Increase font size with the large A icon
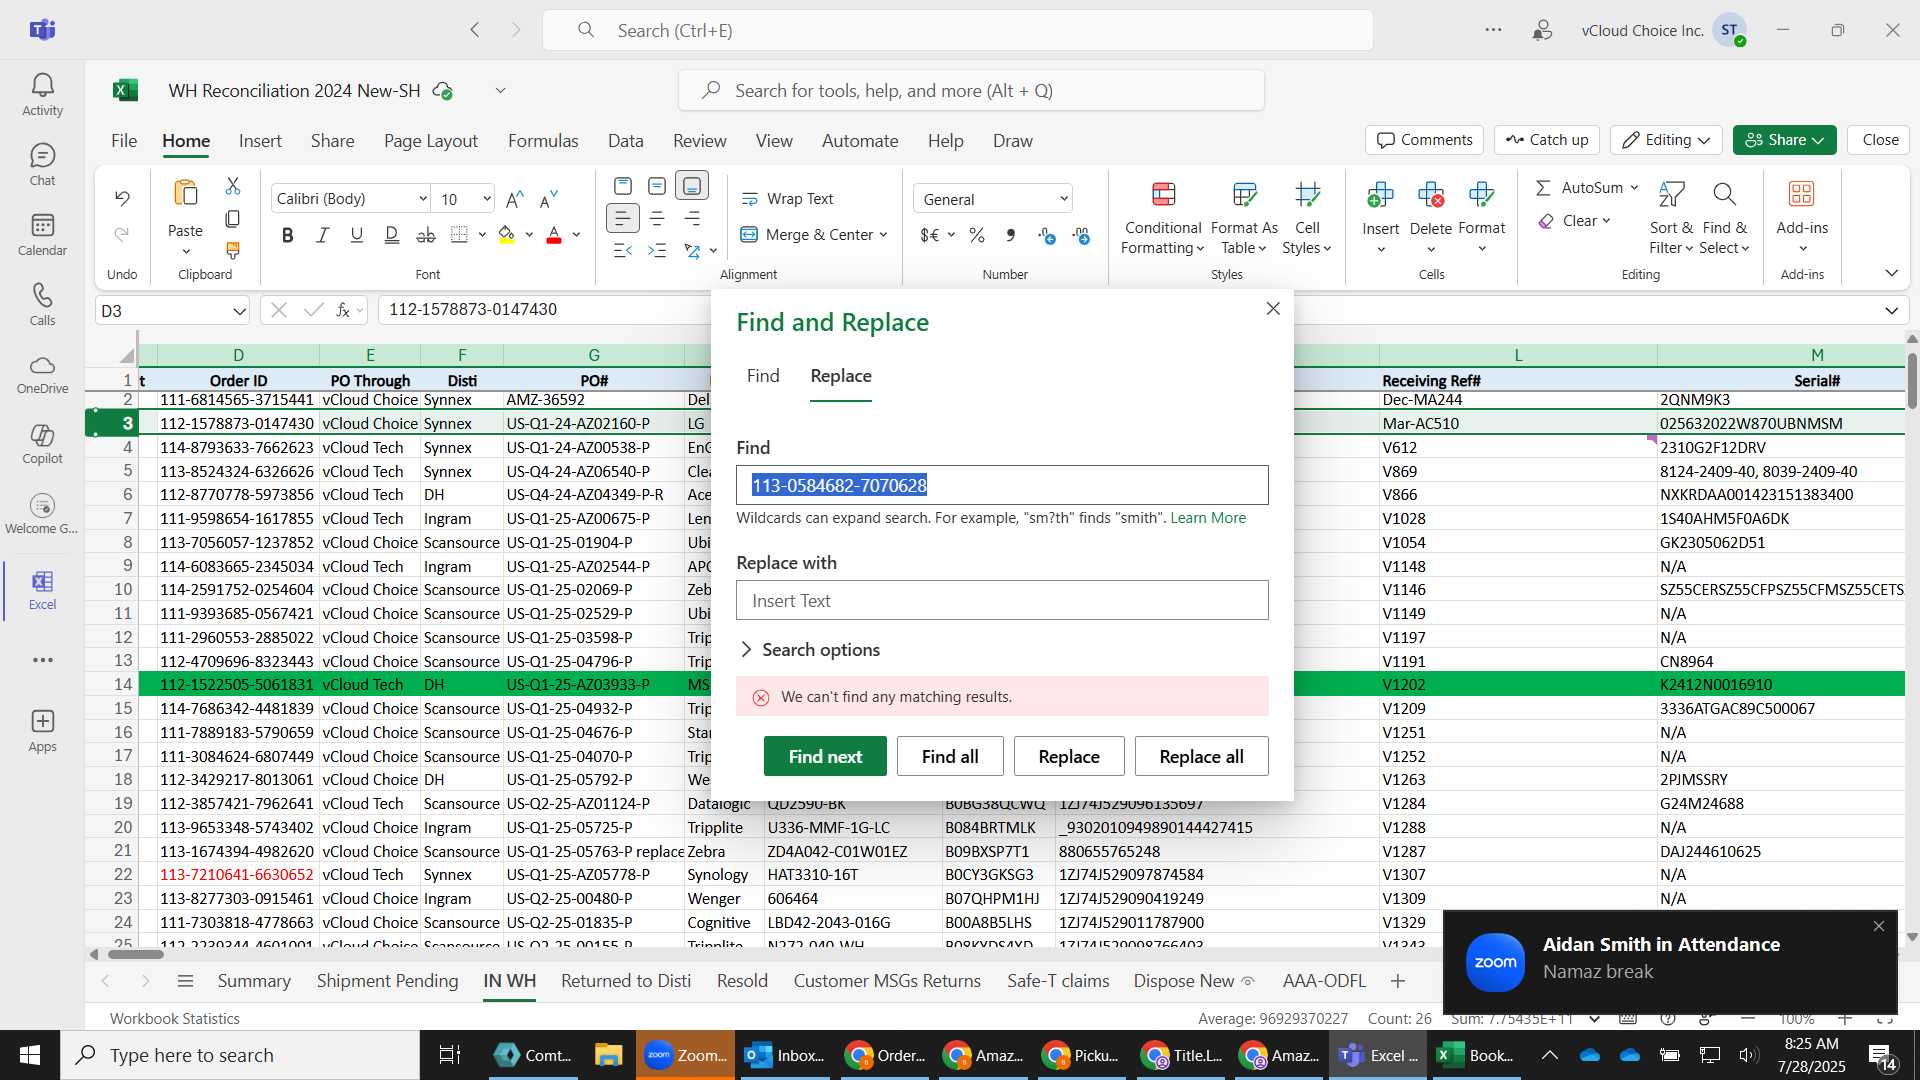 click(515, 199)
